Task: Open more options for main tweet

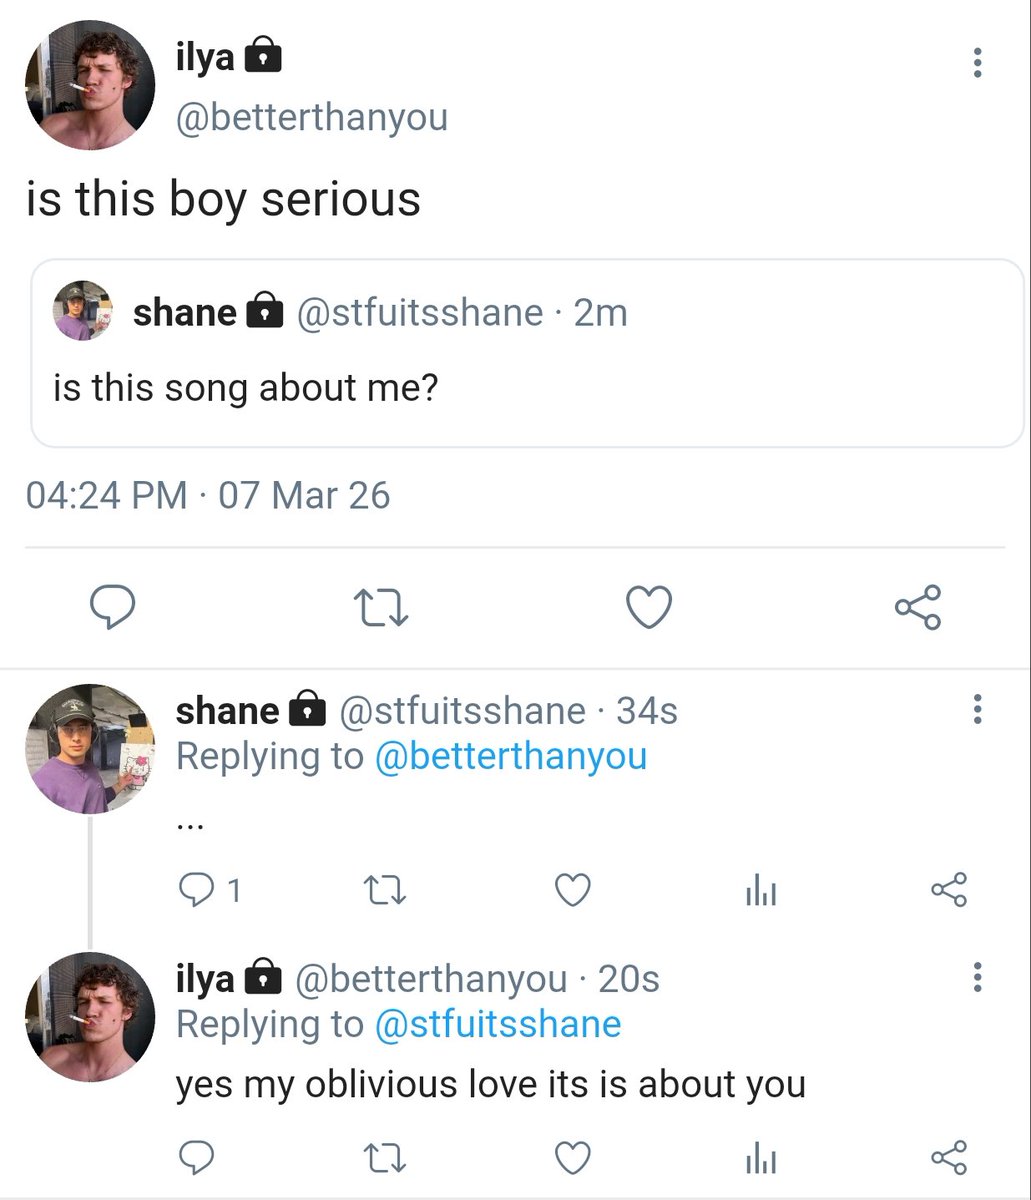Action: click(x=977, y=63)
